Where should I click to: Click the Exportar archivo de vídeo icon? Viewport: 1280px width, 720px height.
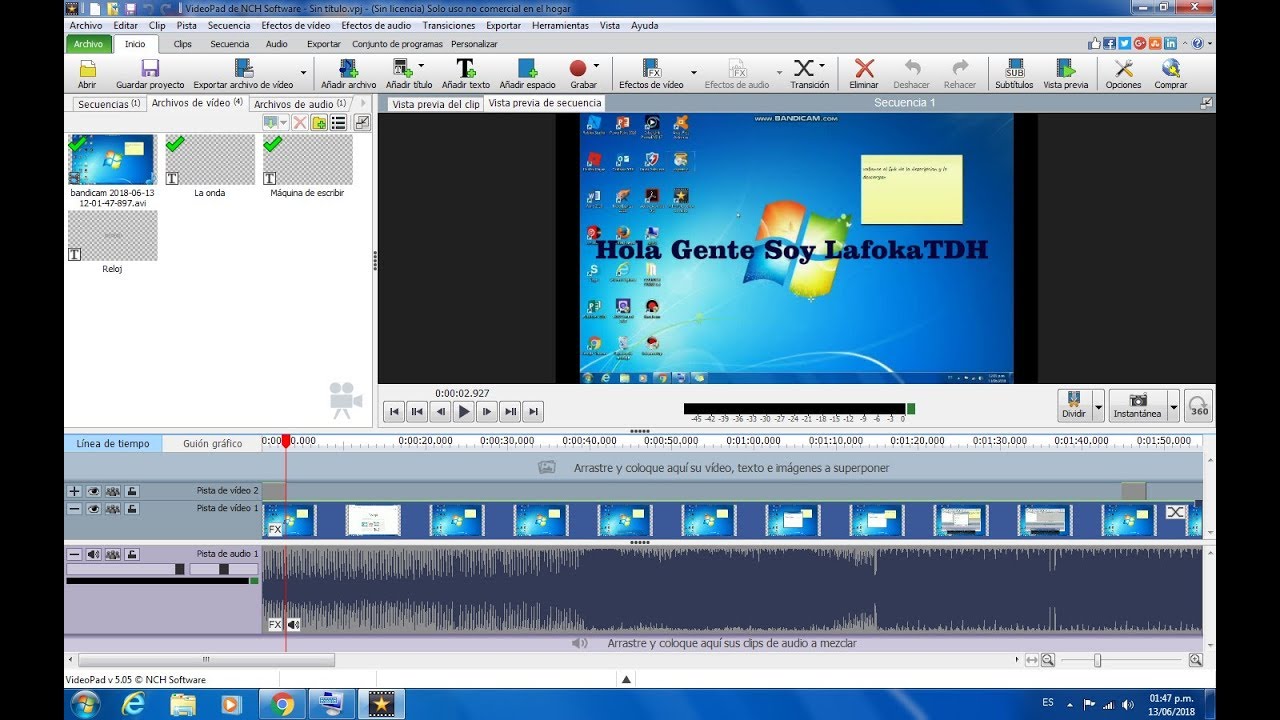pos(243,69)
